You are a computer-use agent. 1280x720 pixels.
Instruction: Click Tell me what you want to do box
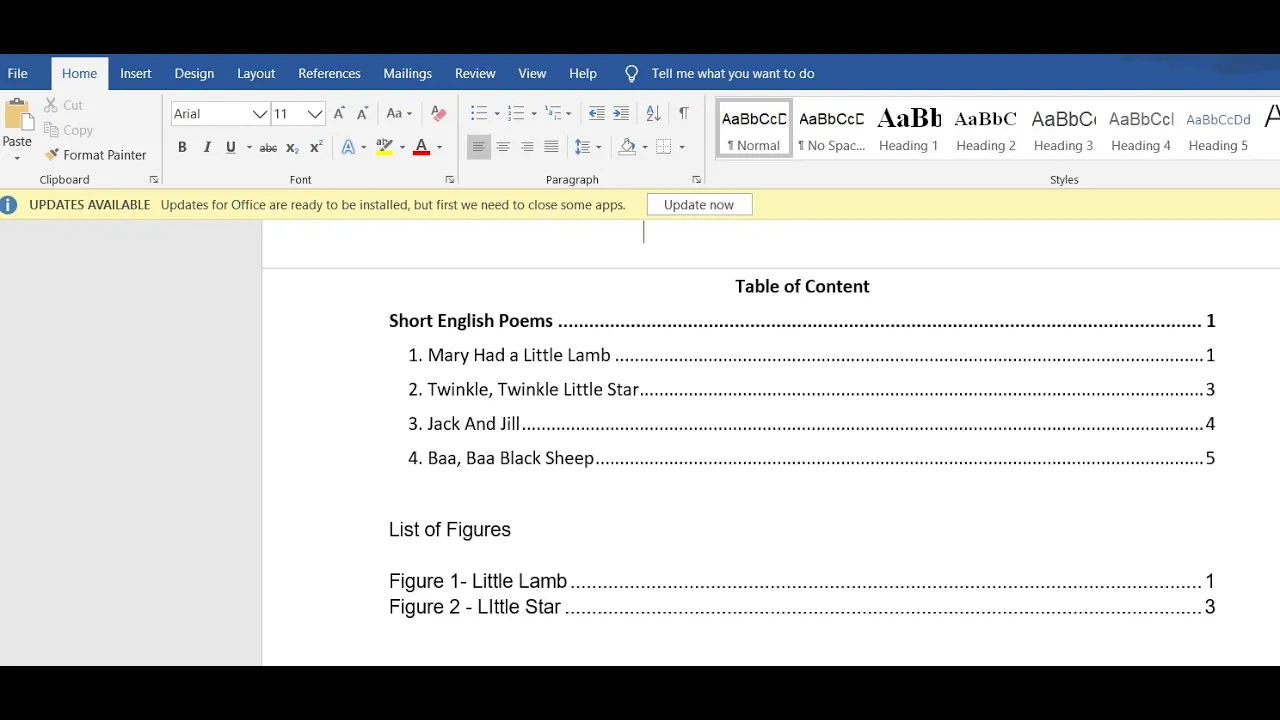tap(733, 73)
